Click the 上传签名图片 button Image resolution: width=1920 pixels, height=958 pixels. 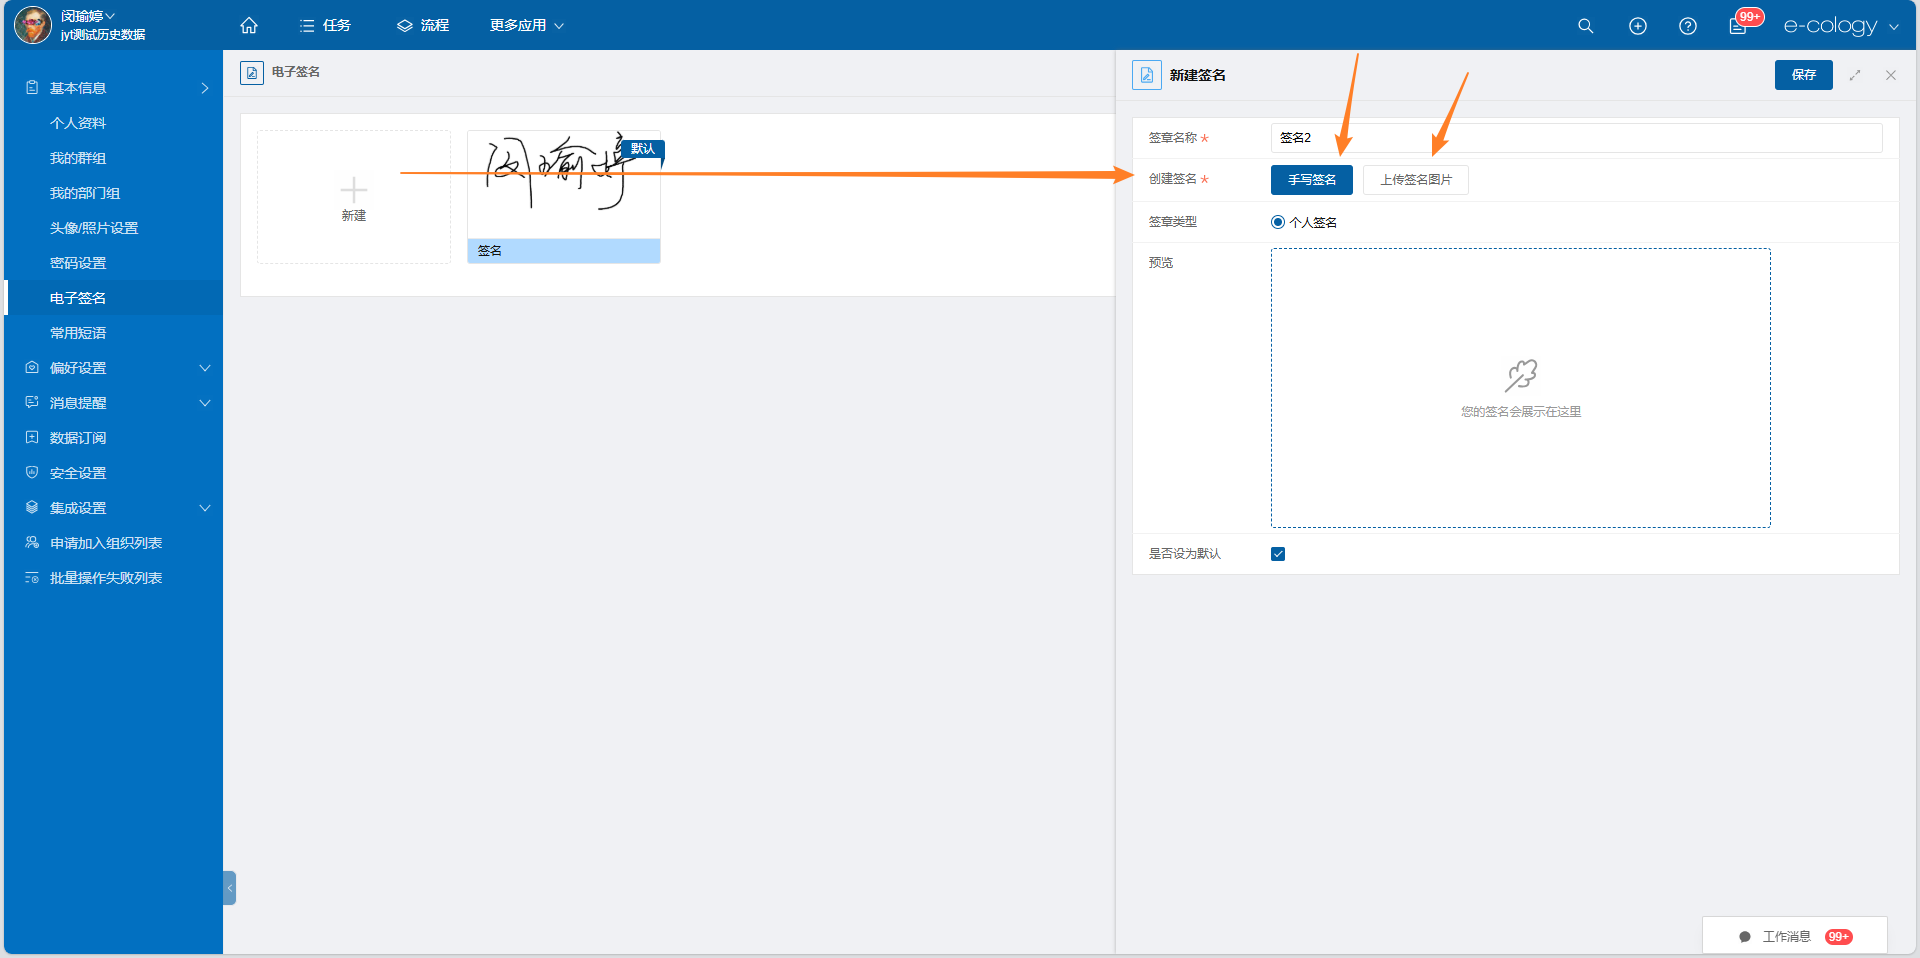pyautogui.click(x=1416, y=180)
